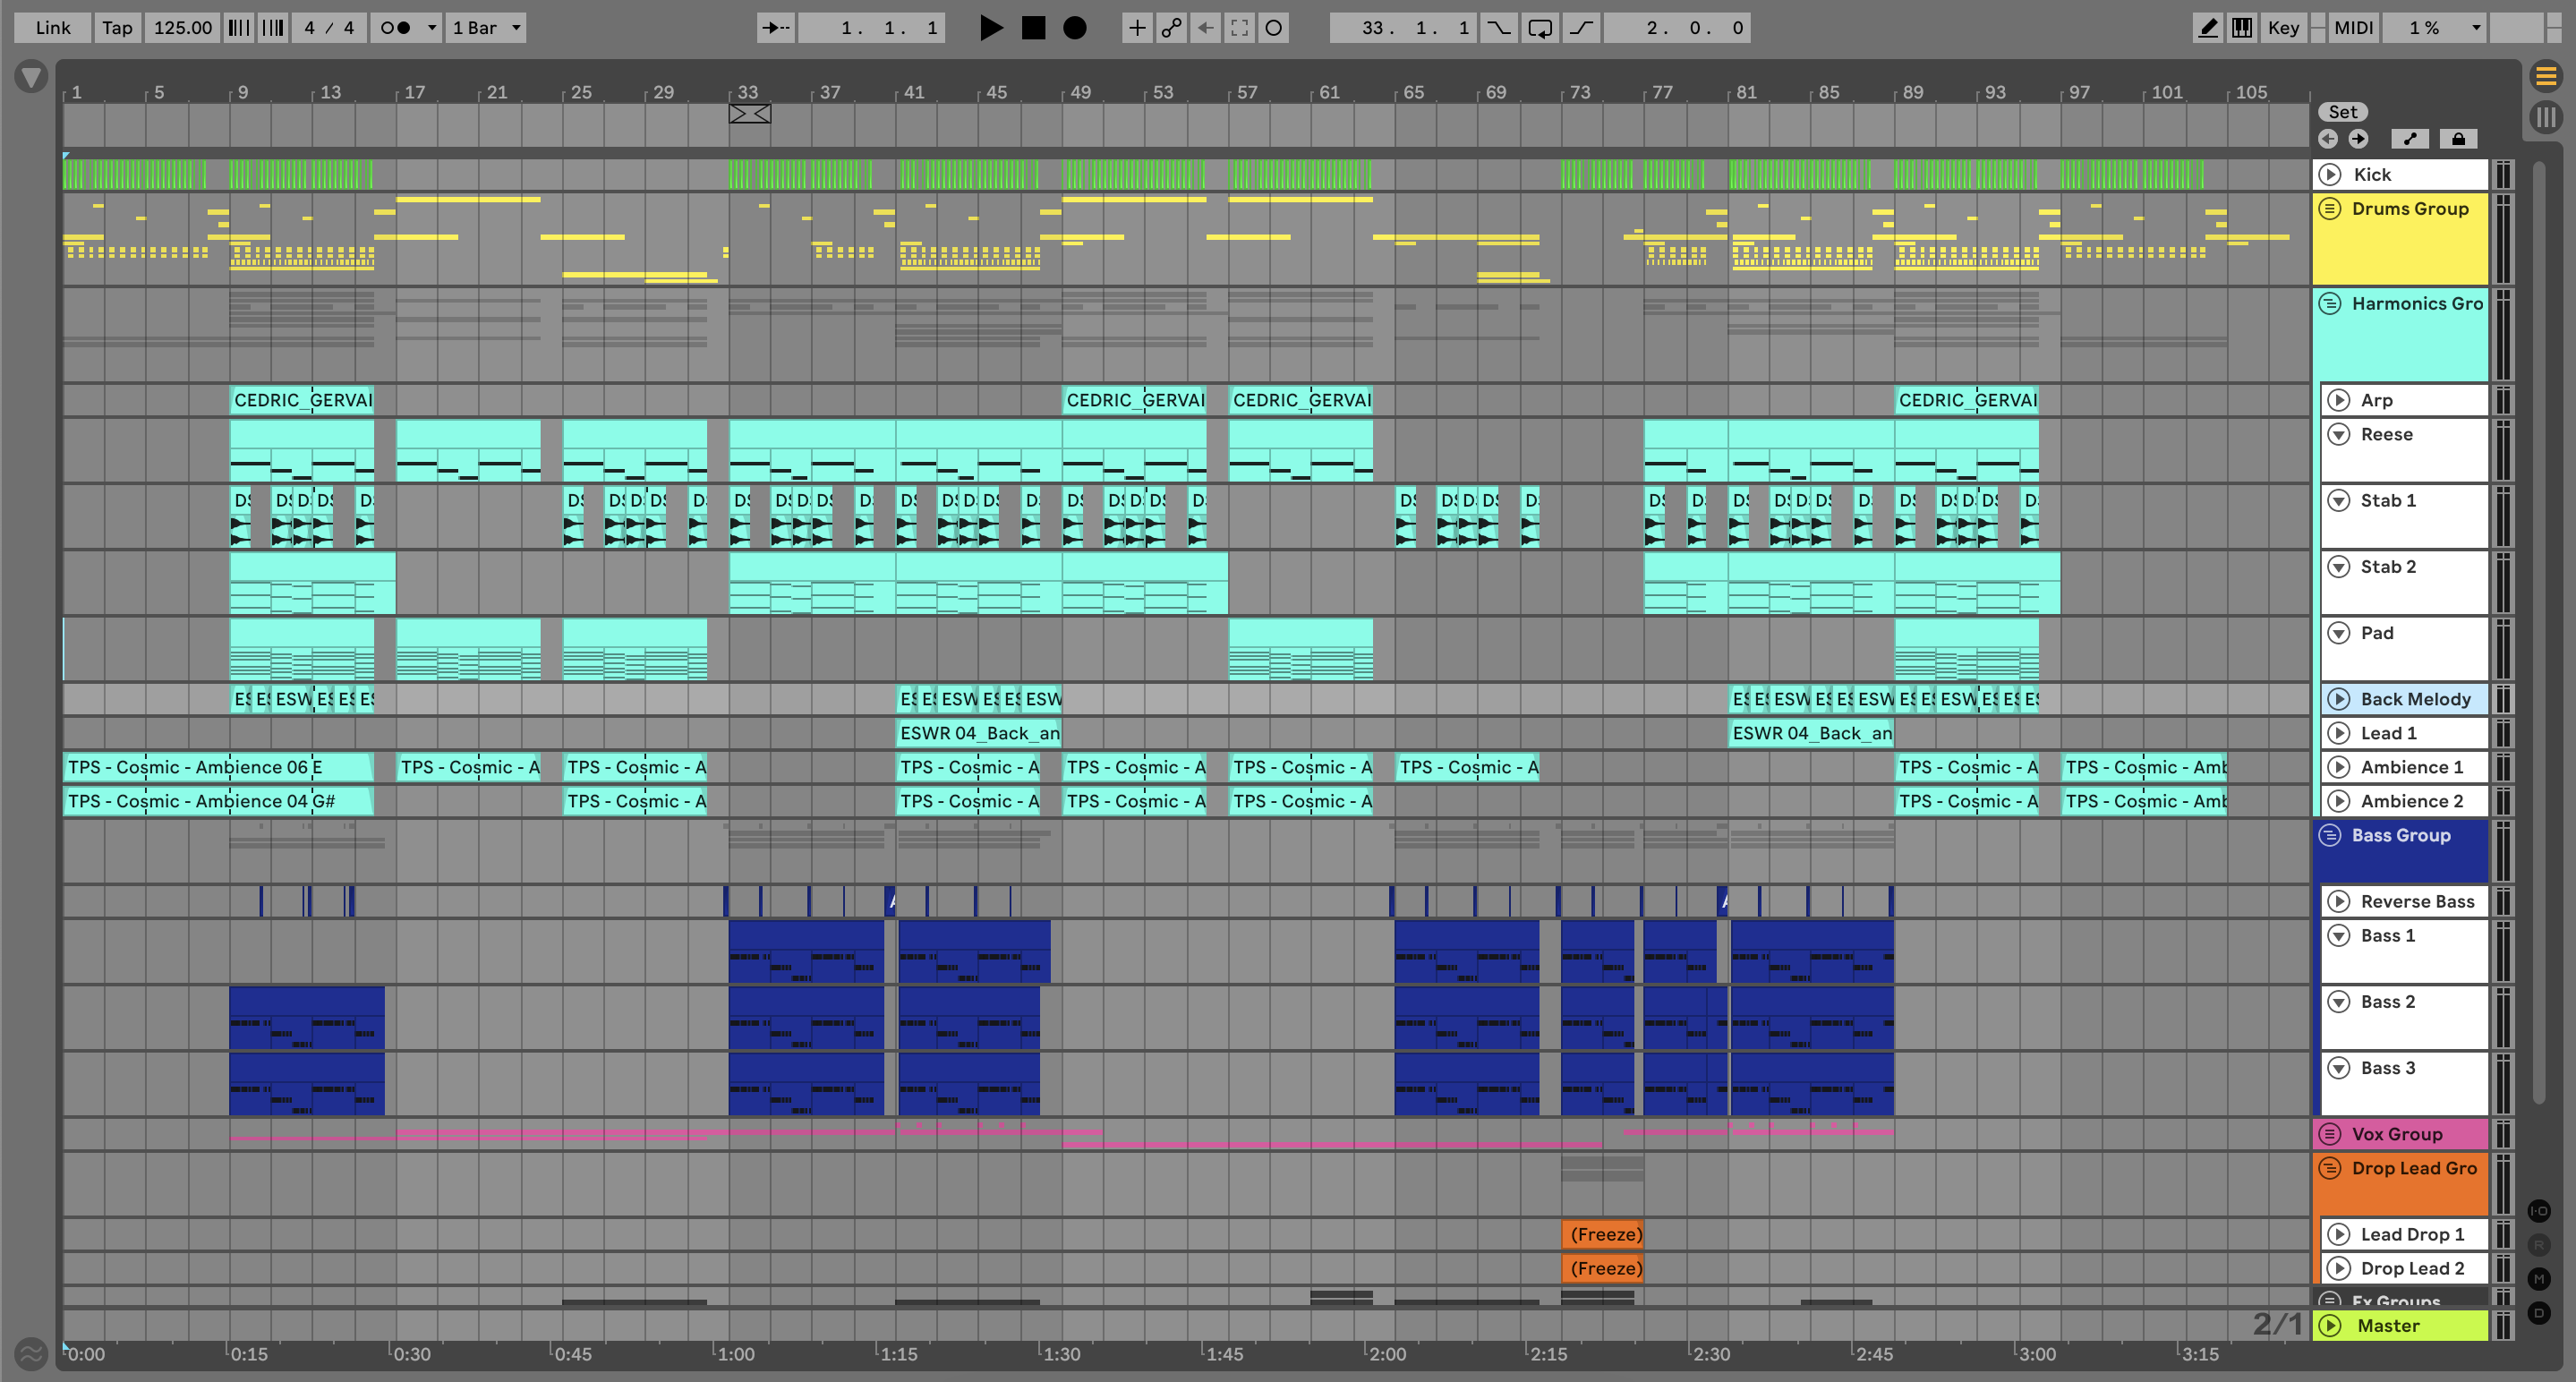Click the Link button

(52, 28)
